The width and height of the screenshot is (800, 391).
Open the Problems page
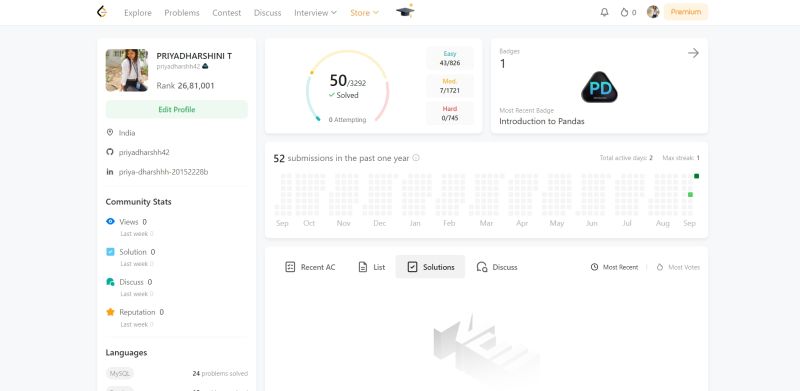click(182, 13)
